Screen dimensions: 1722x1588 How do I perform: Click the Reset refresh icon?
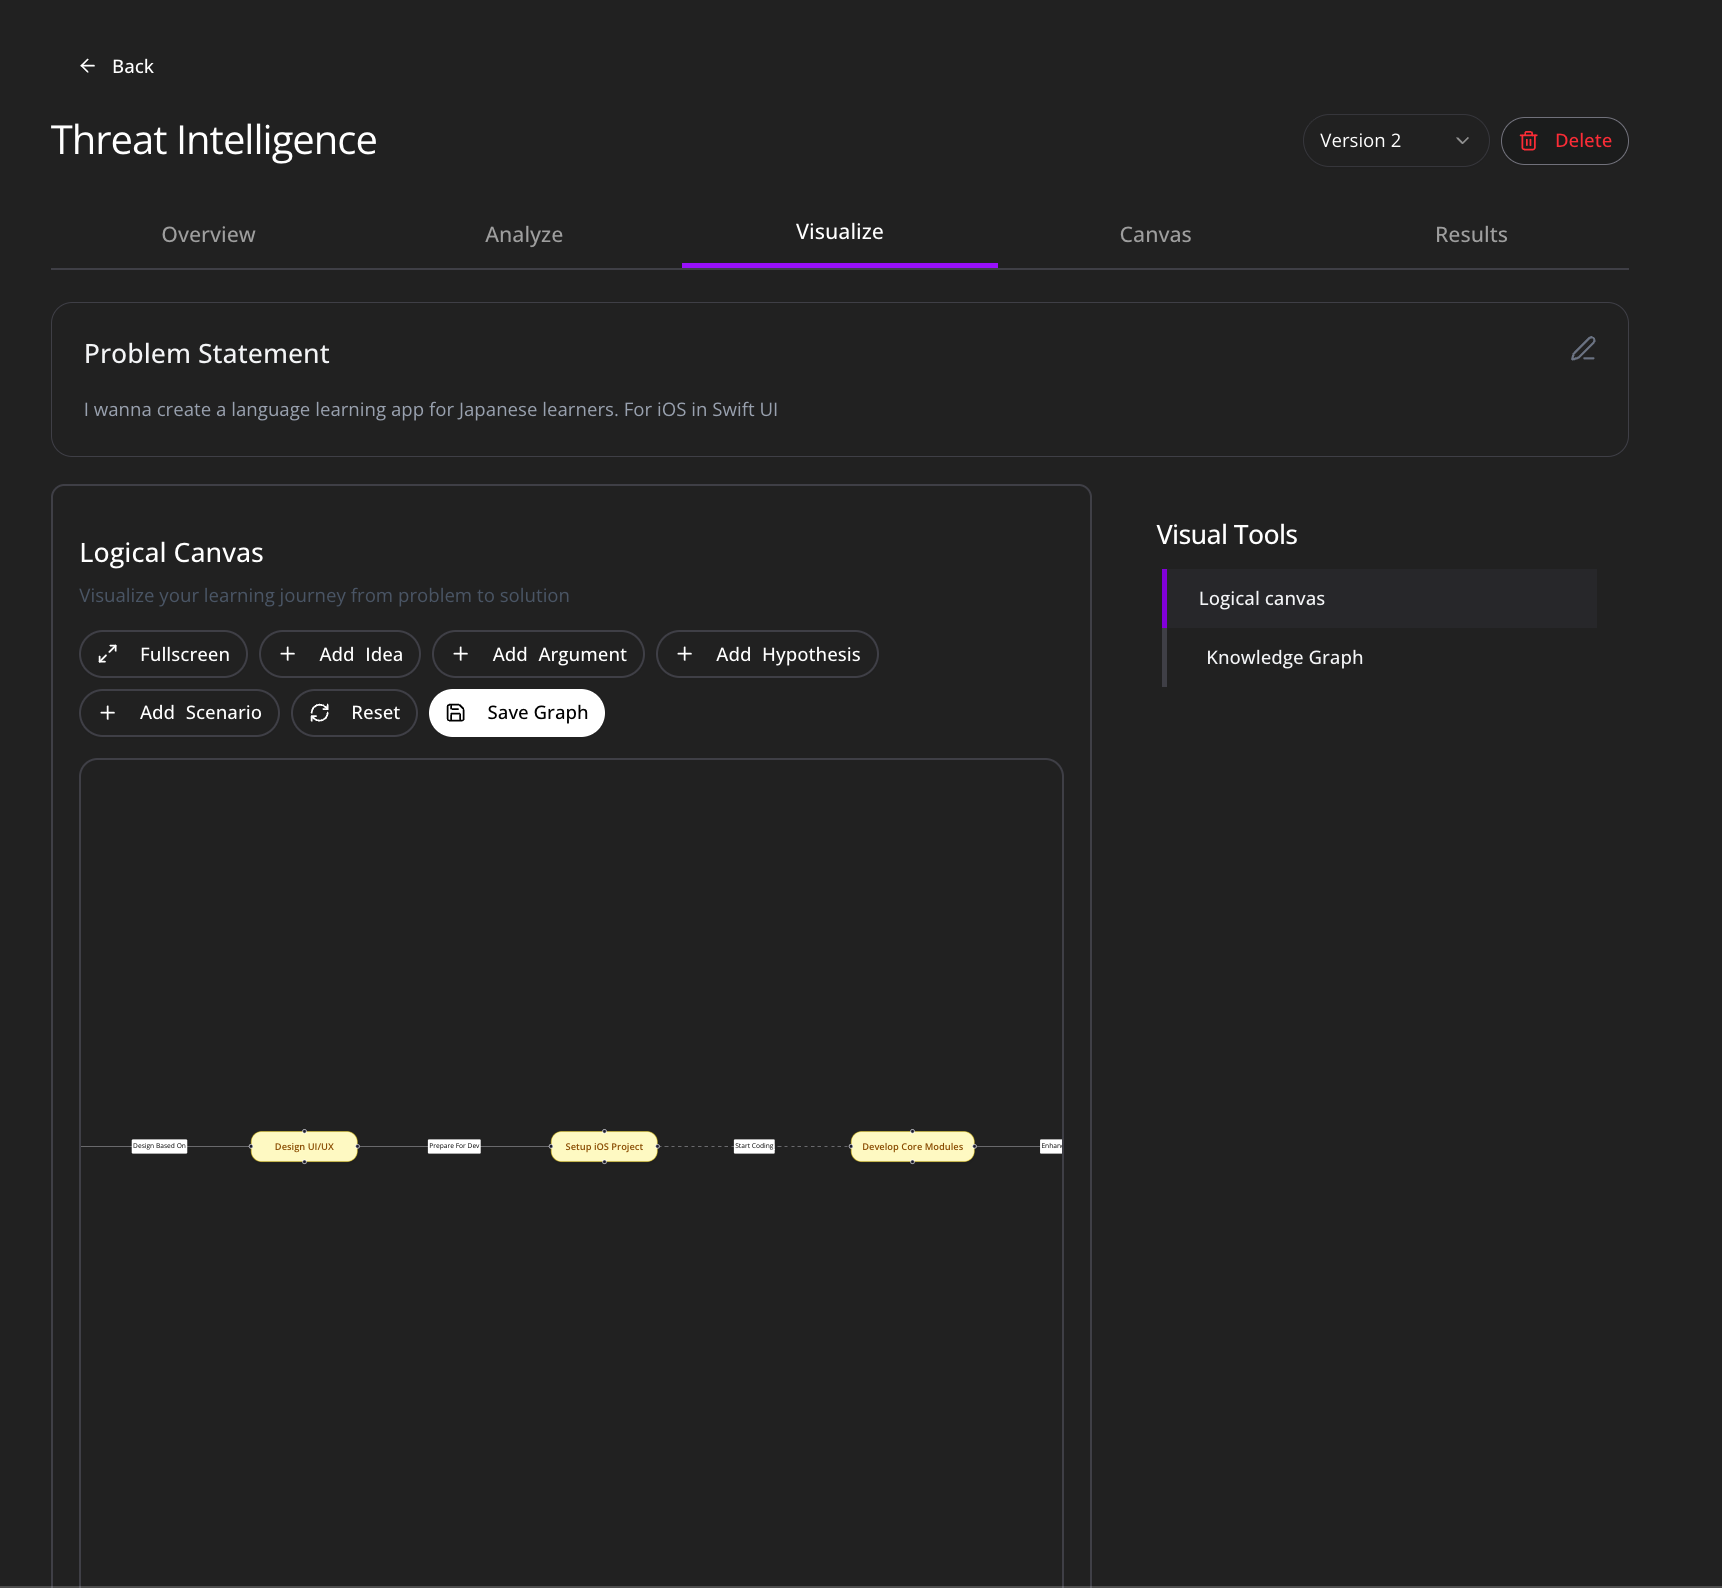pyautogui.click(x=320, y=712)
